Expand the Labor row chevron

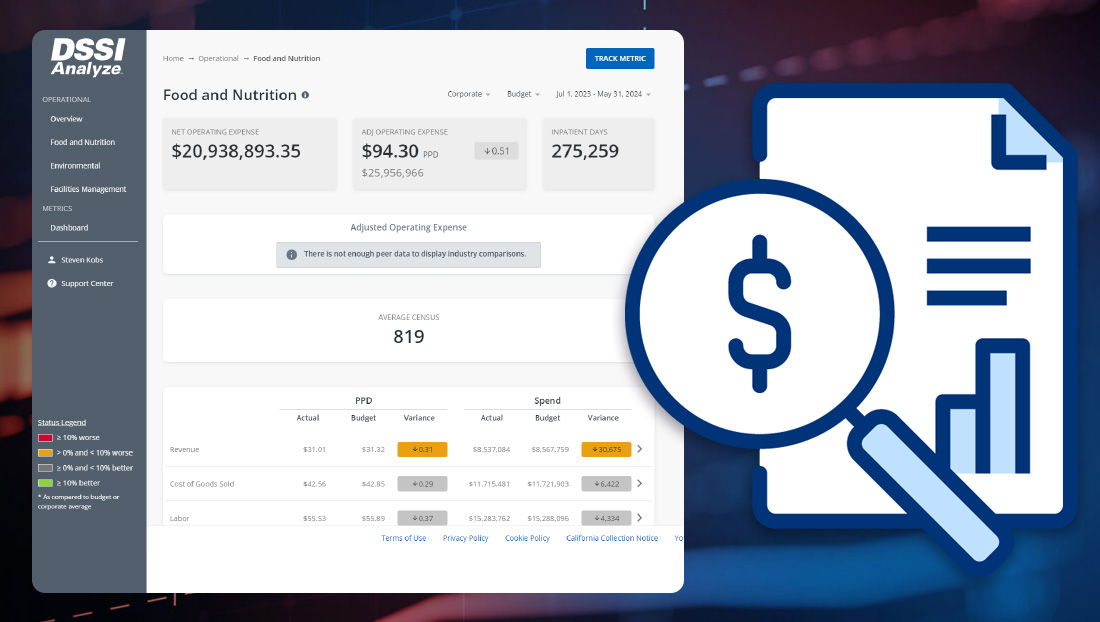click(x=640, y=518)
